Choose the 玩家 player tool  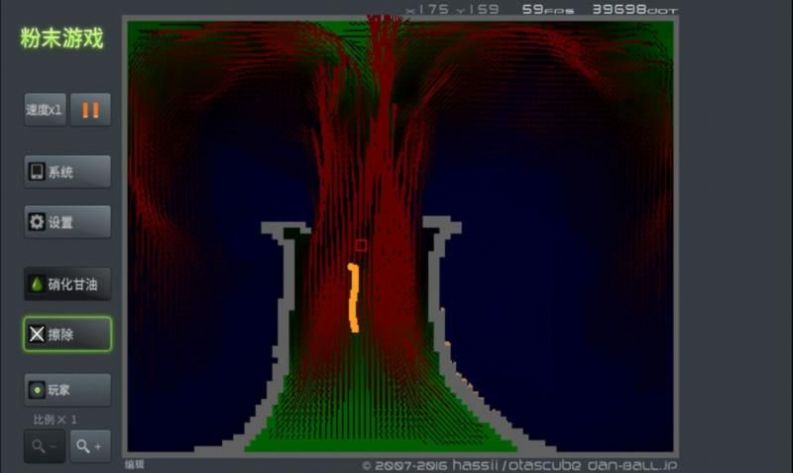[x=67, y=389]
